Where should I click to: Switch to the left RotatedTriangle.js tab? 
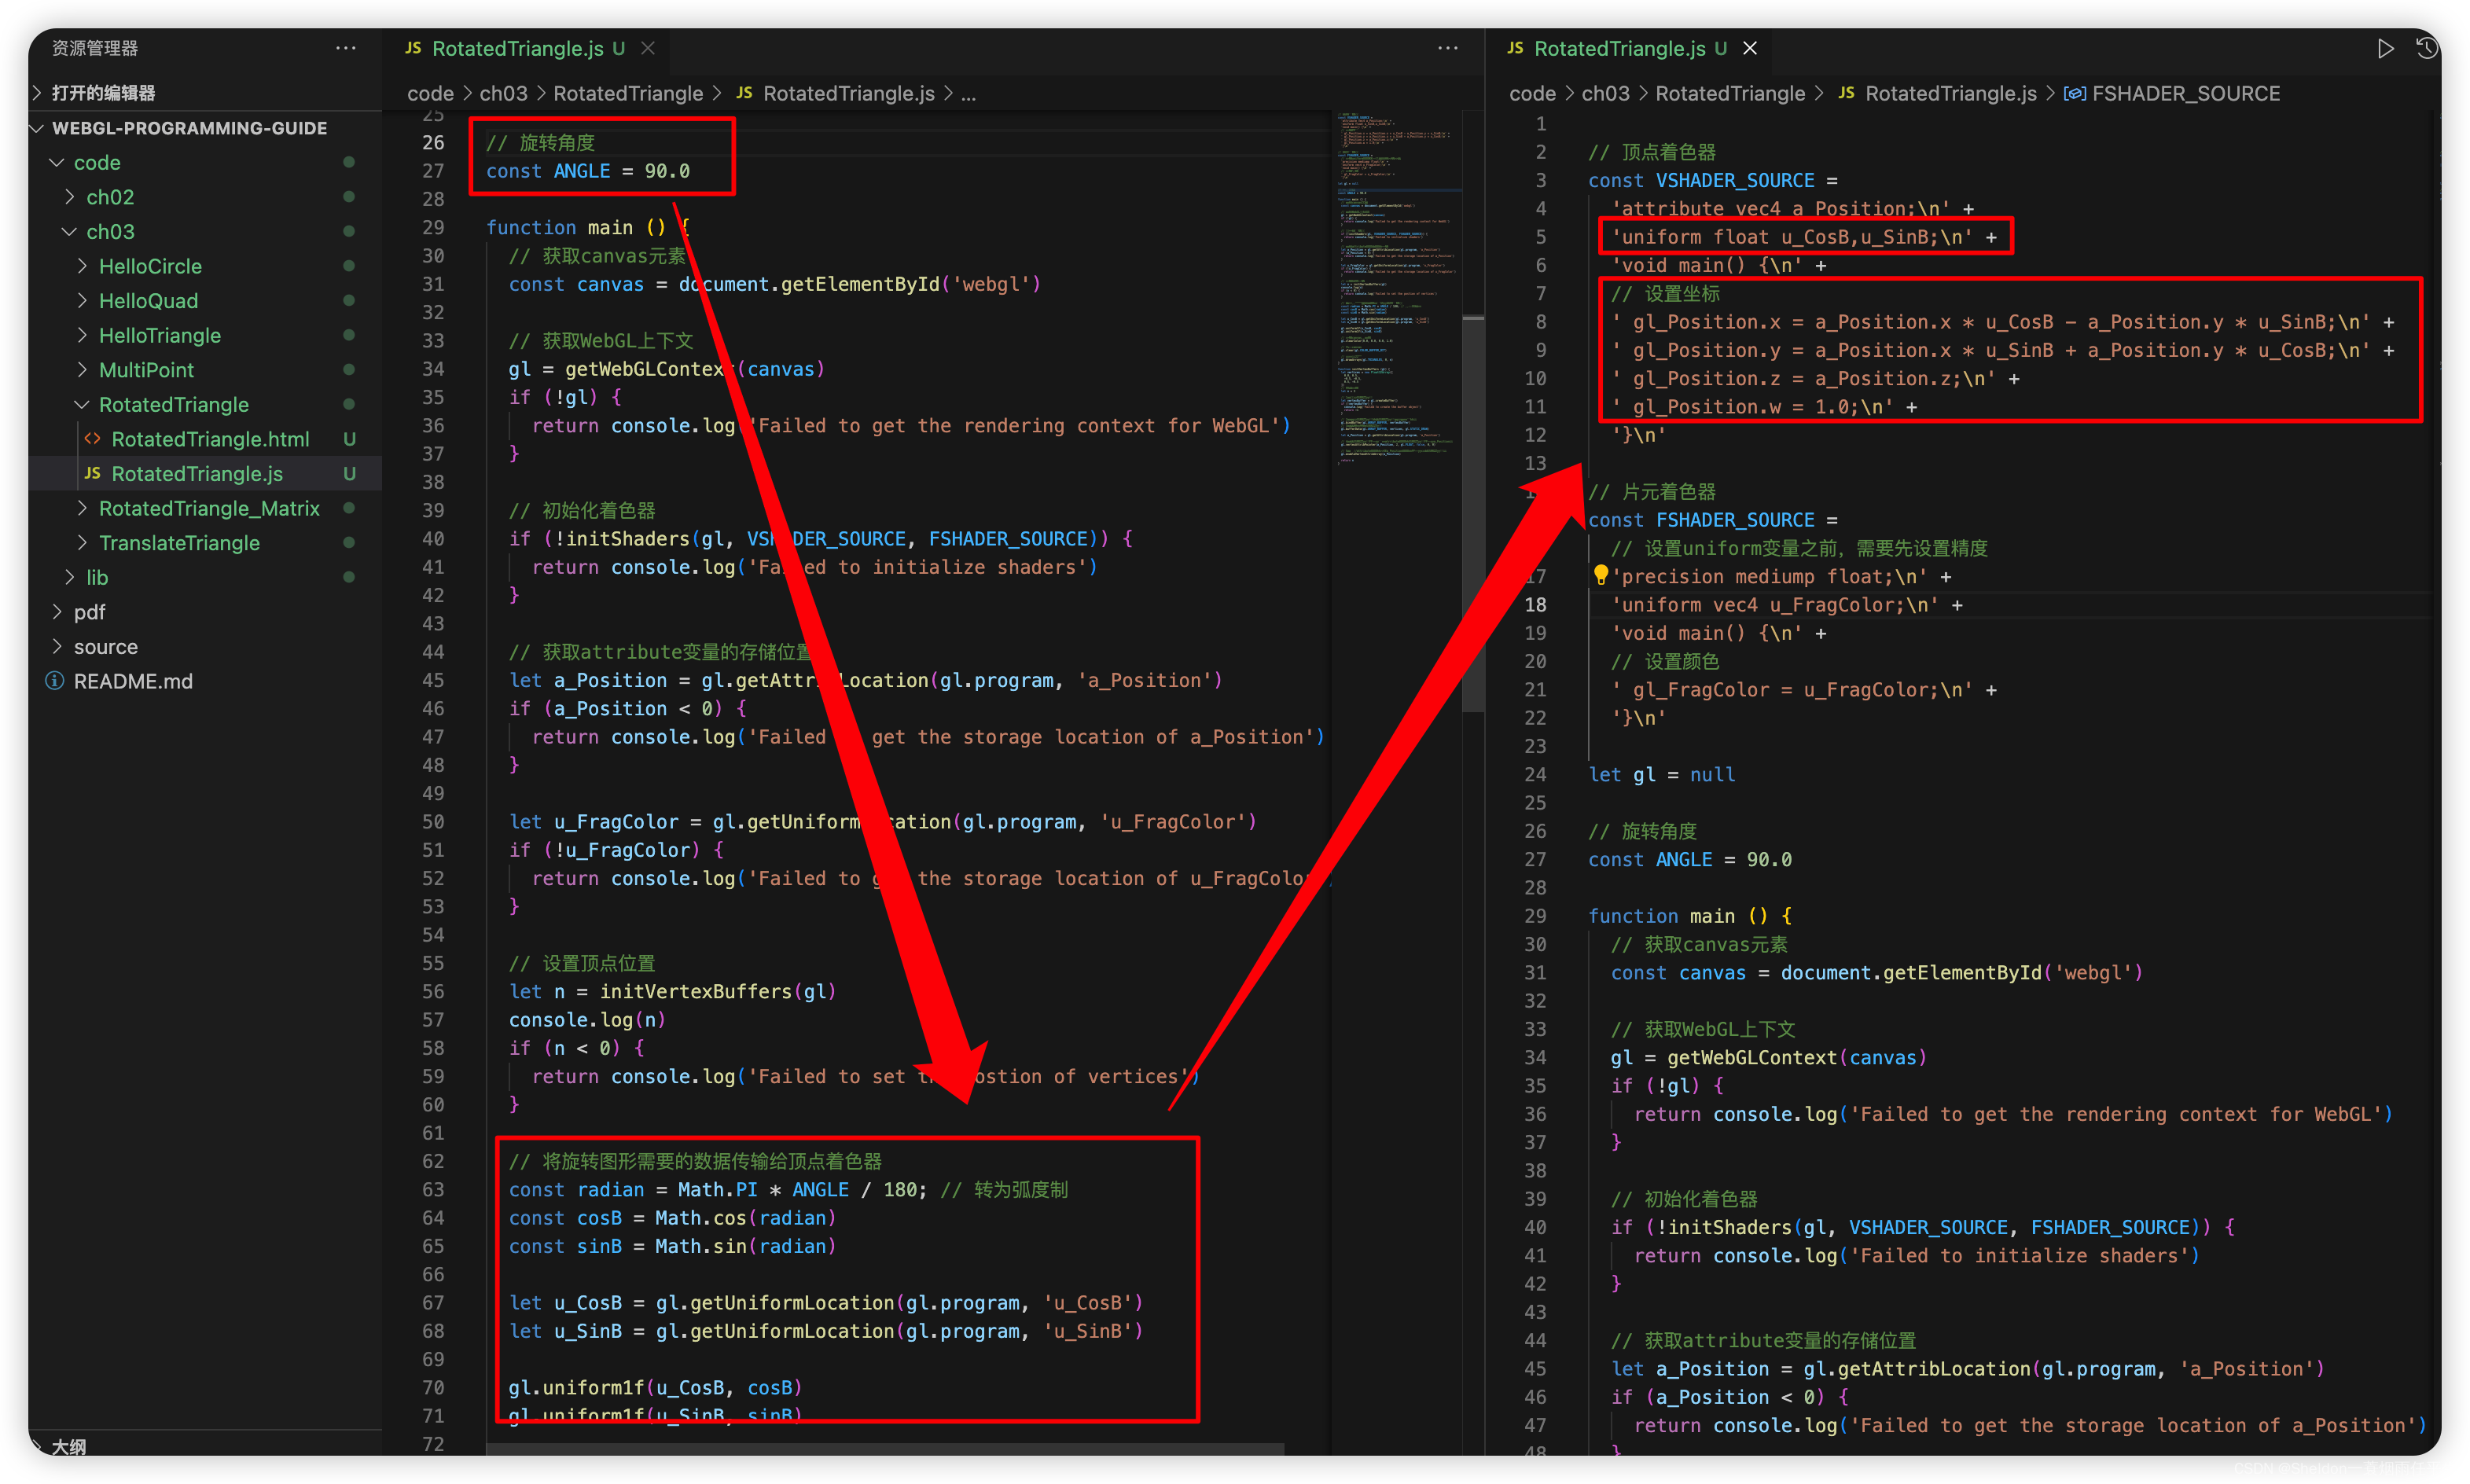[517, 48]
